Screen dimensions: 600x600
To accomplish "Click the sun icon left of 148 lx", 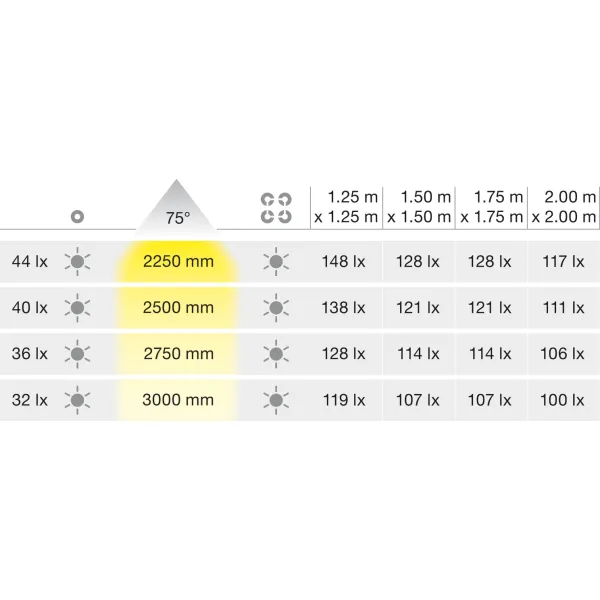I will 276,262.
